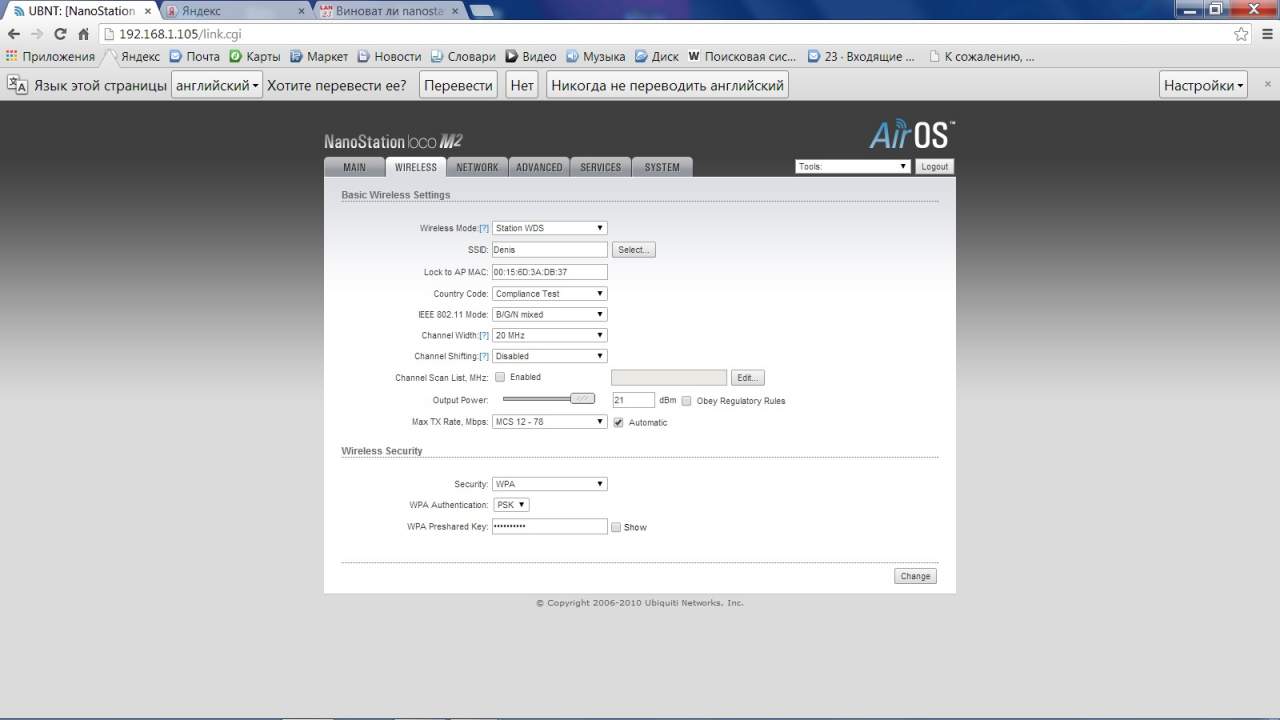The height and width of the screenshot is (720, 1280).
Task: Open the К сожалению bookmark
Action: pos(981,57)
